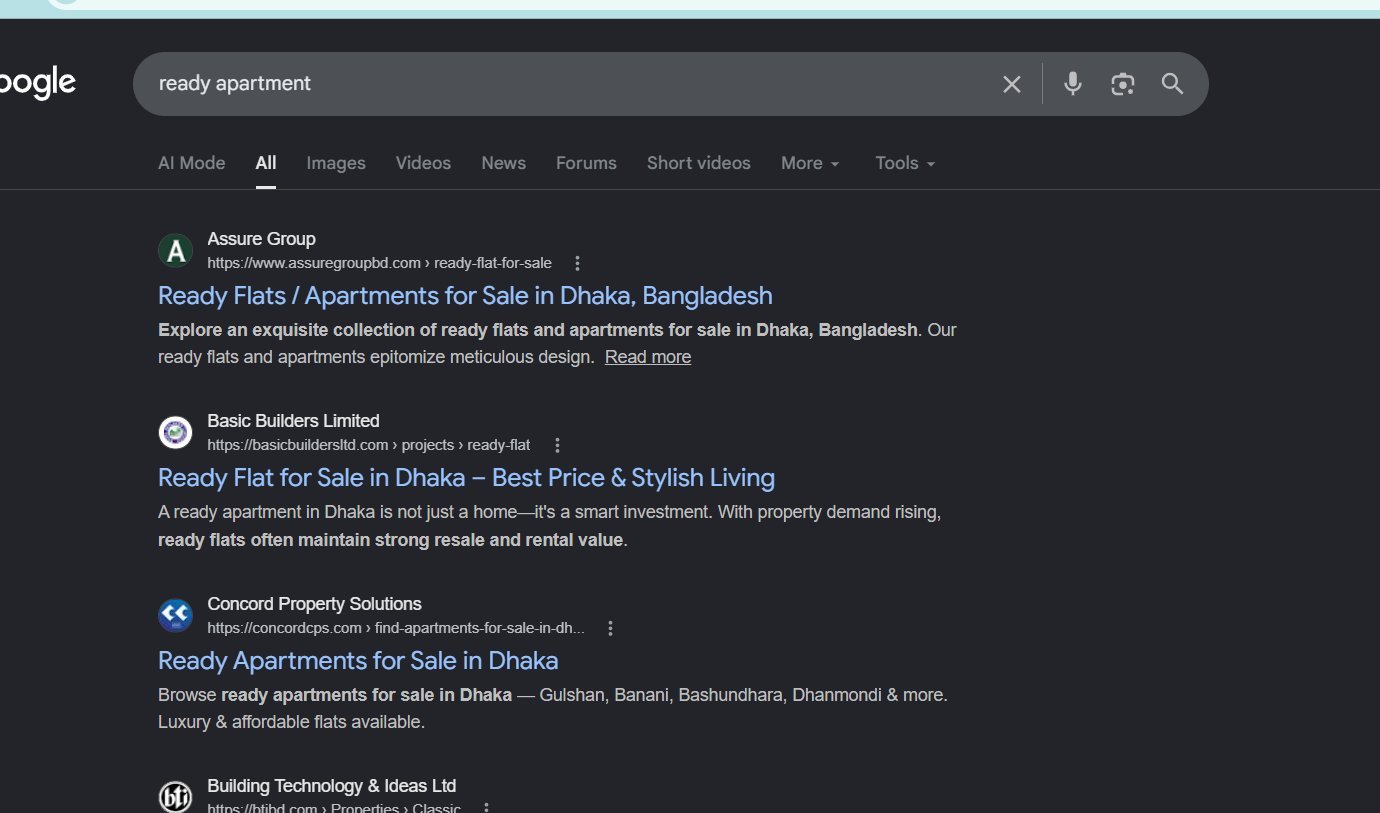
Task: Switch to Videos tab
Action: point(423,163)
